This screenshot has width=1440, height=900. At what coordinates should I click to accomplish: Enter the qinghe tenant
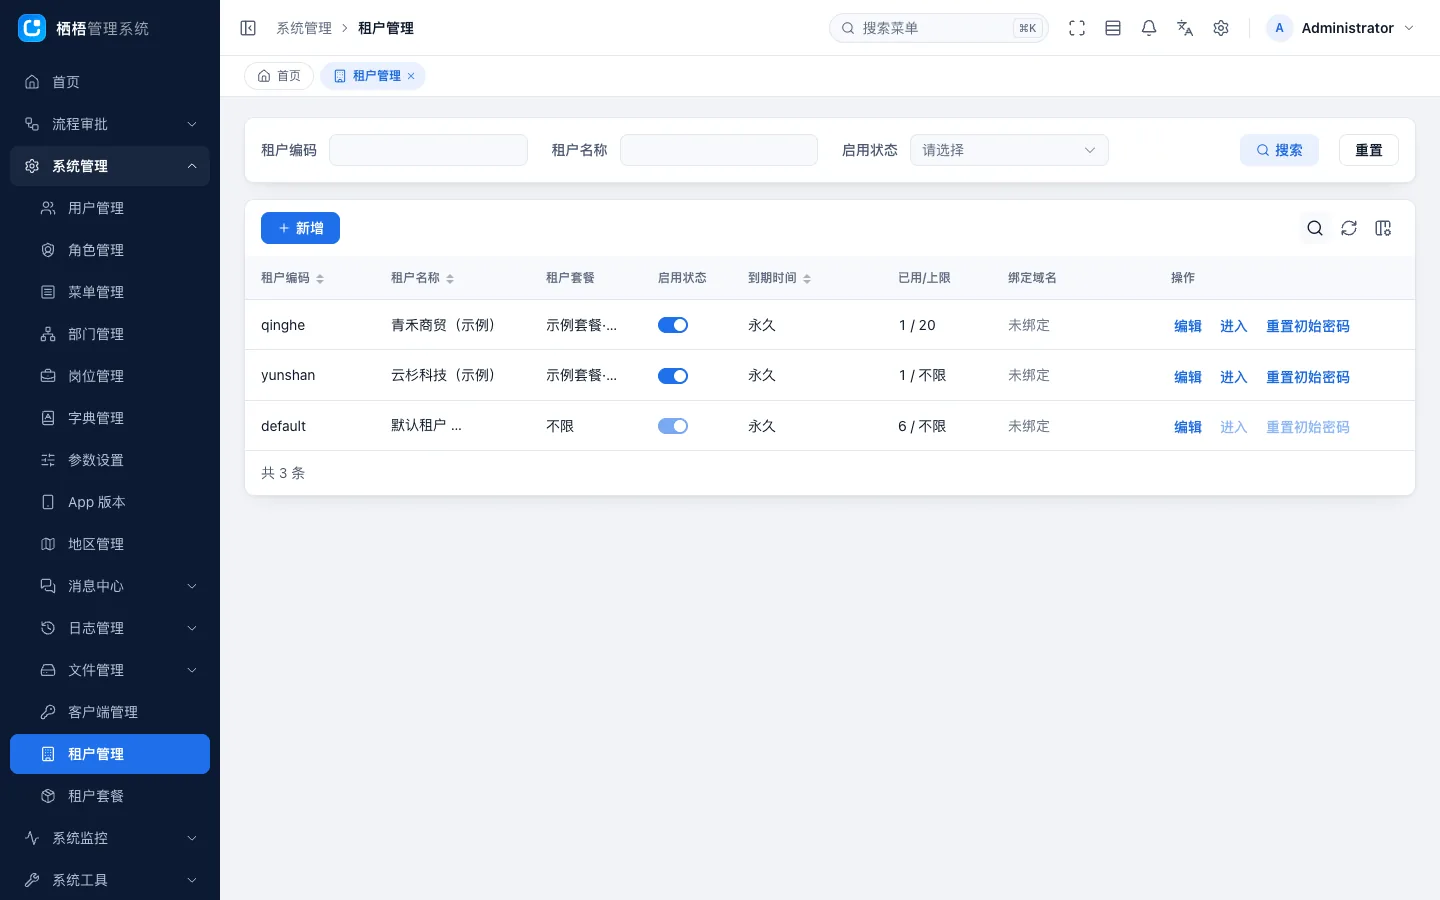point(1234,326)
